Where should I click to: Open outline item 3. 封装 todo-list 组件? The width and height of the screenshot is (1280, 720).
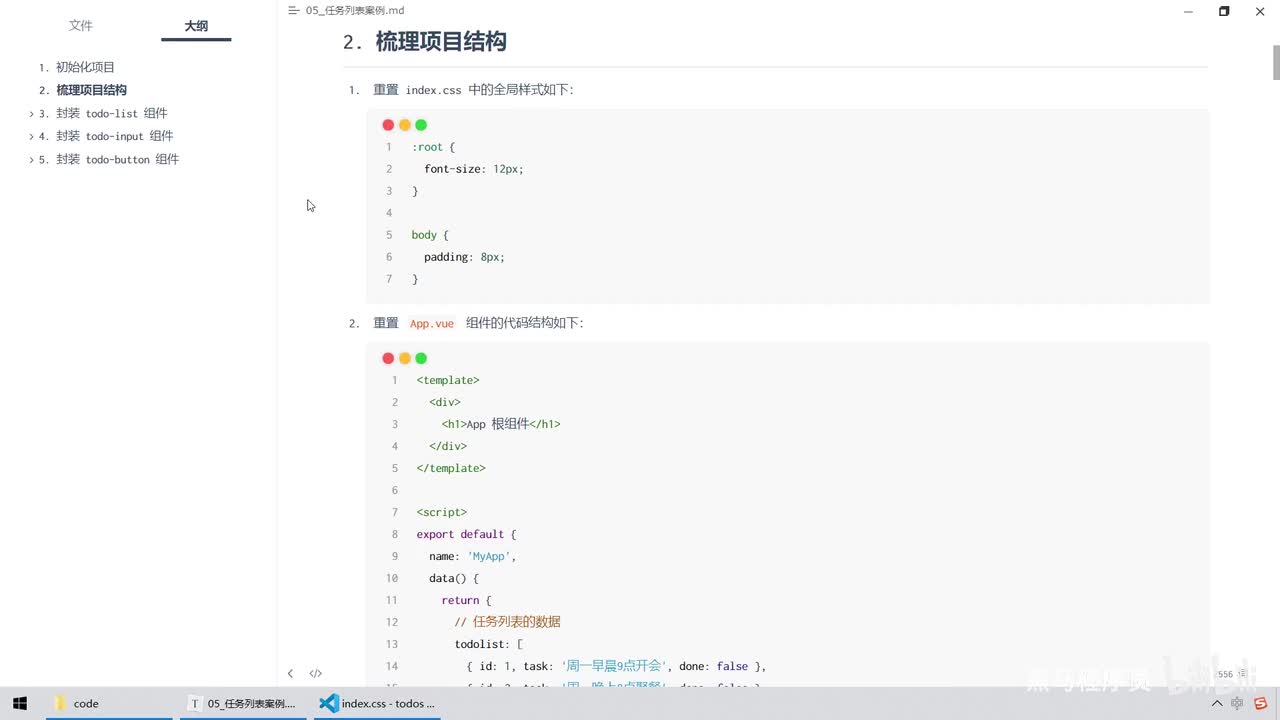(x=110, y=113)
